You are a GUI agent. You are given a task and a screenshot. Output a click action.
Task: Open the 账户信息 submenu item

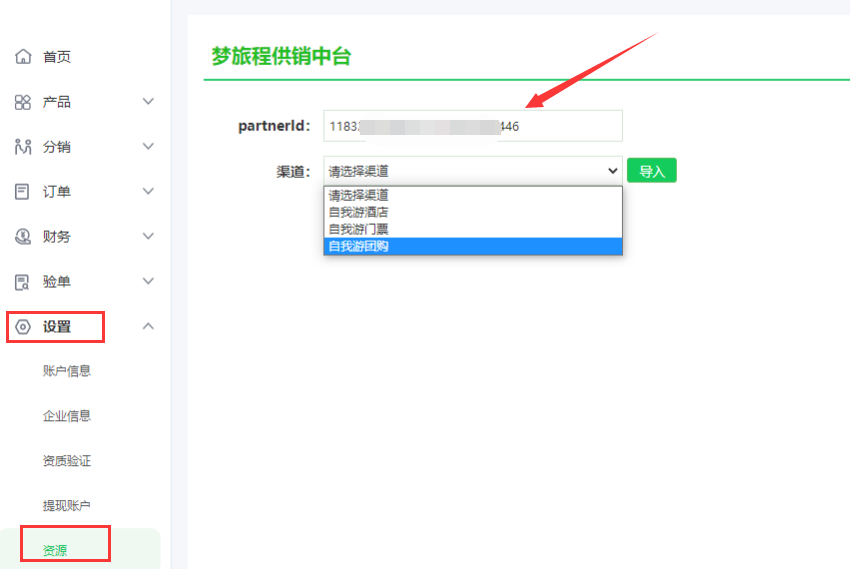tap(67, 371)
